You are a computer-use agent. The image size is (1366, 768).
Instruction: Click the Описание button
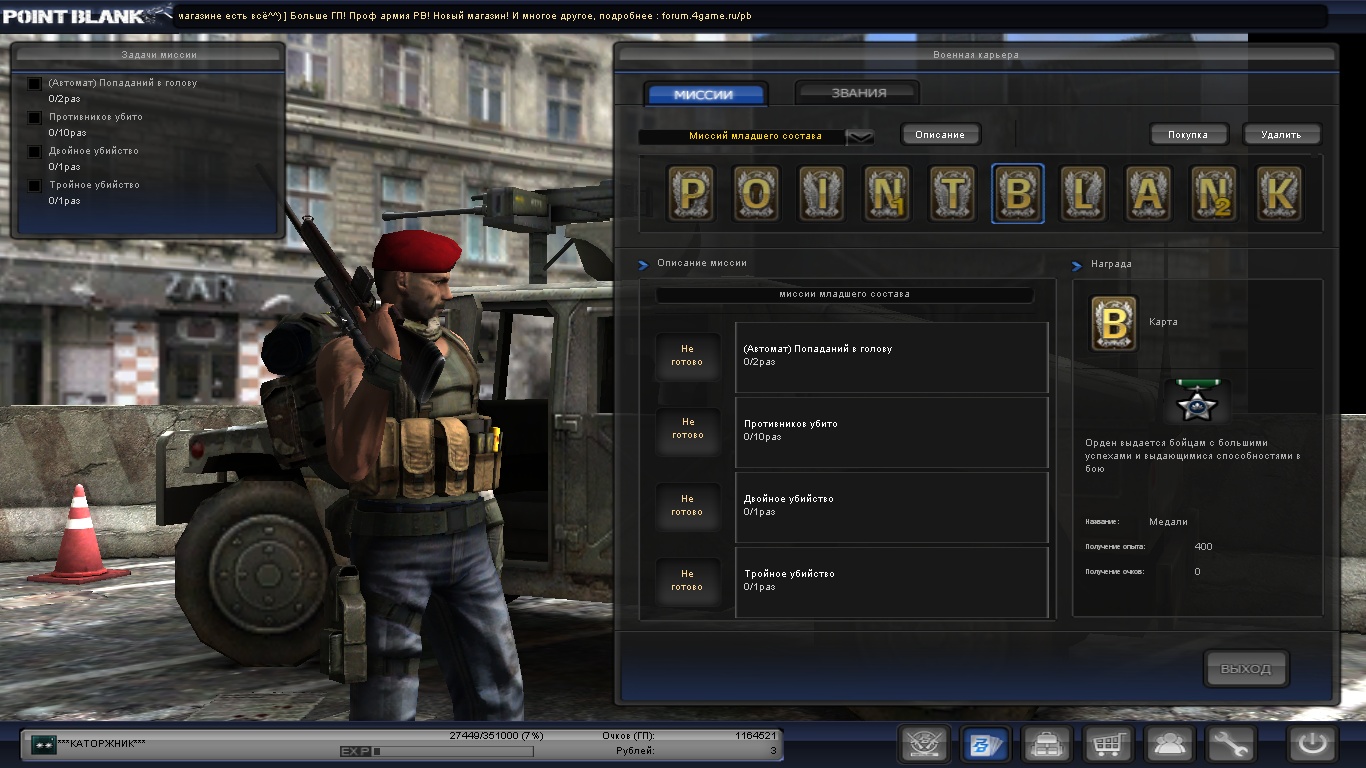(940, 134)
